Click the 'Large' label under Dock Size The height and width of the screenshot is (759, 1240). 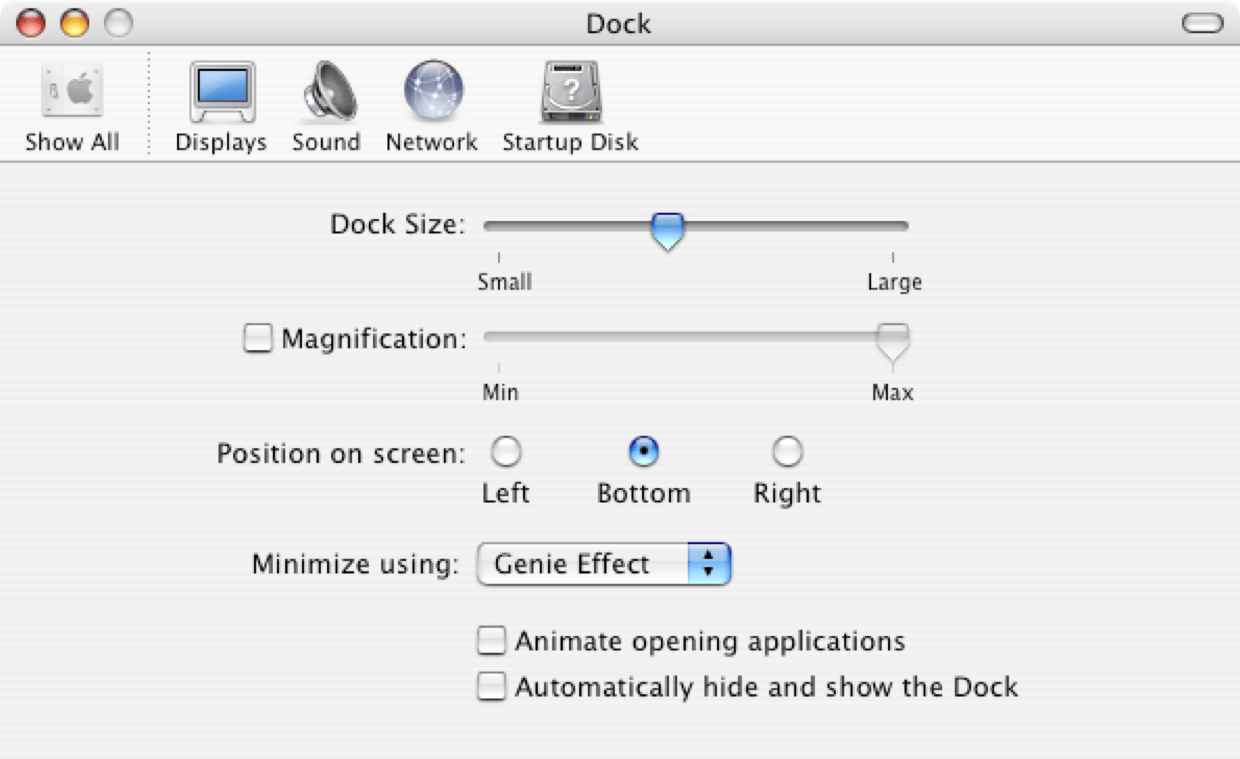click(x=894, y=282)
